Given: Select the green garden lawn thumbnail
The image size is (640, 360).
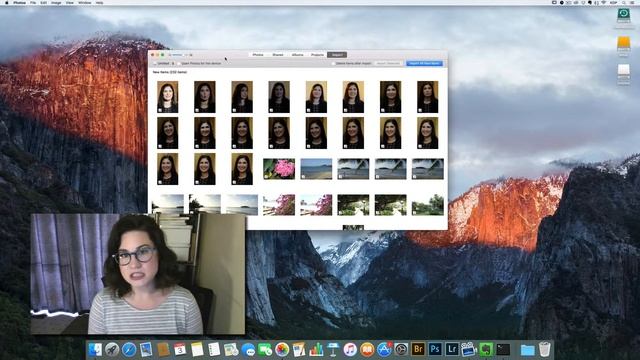Looking at the screenshot, I should 428,205.
